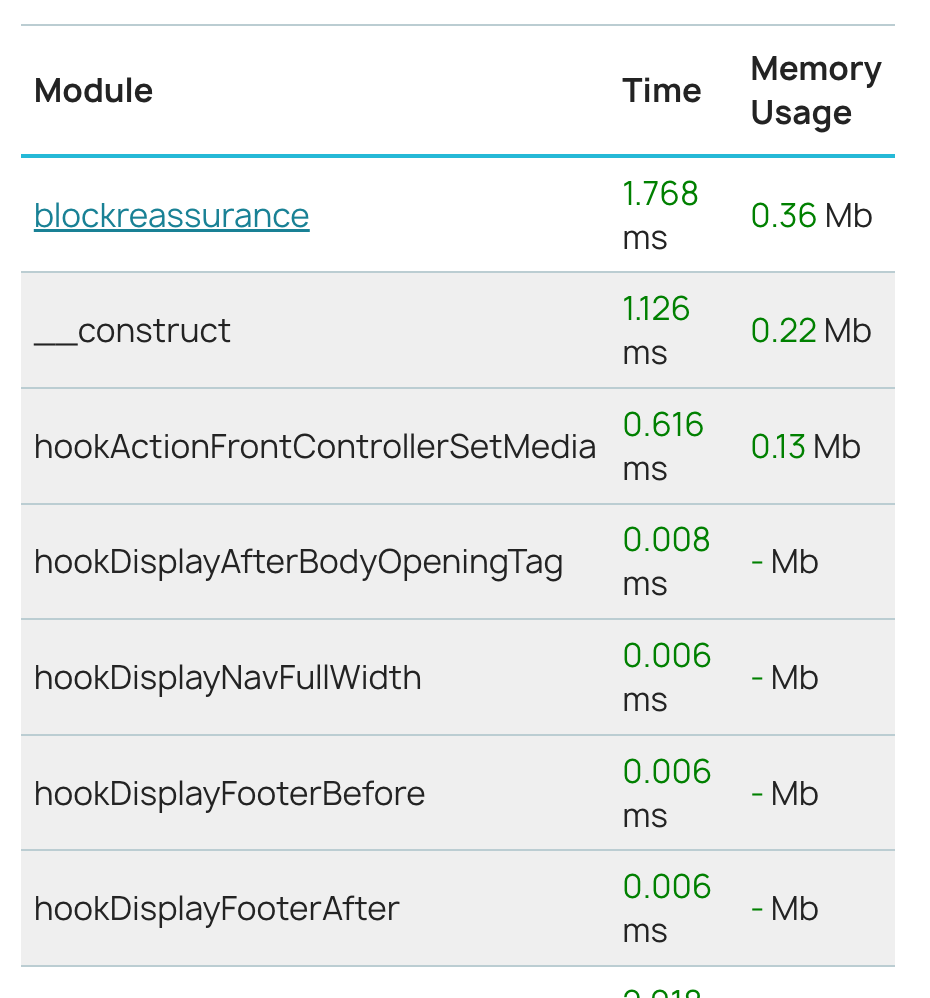Open the blockreassurance module link
Screen dimensions: 930x998
[171, 216]
